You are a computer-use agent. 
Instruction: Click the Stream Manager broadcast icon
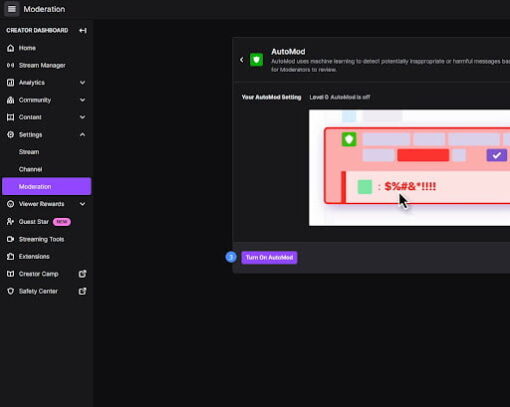(11, 65)
